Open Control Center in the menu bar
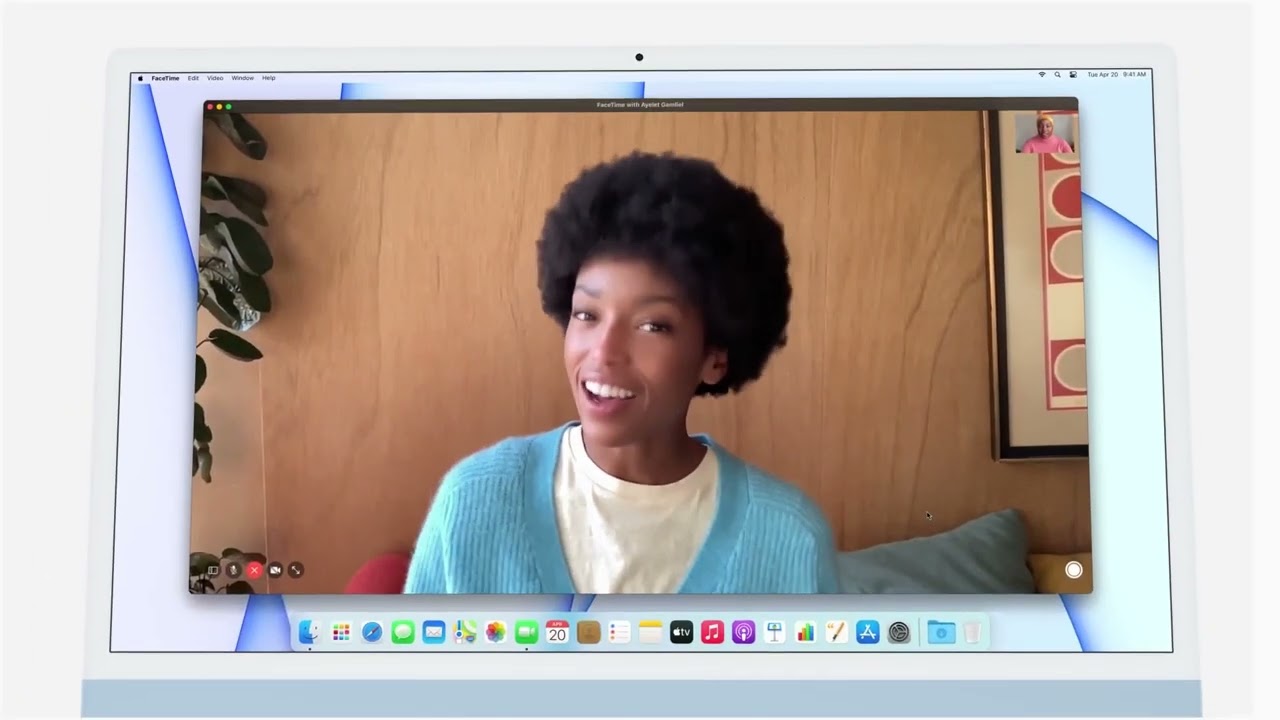Screen dimensions: 1280x720 pyautogui.click(x=1073, y=75)
